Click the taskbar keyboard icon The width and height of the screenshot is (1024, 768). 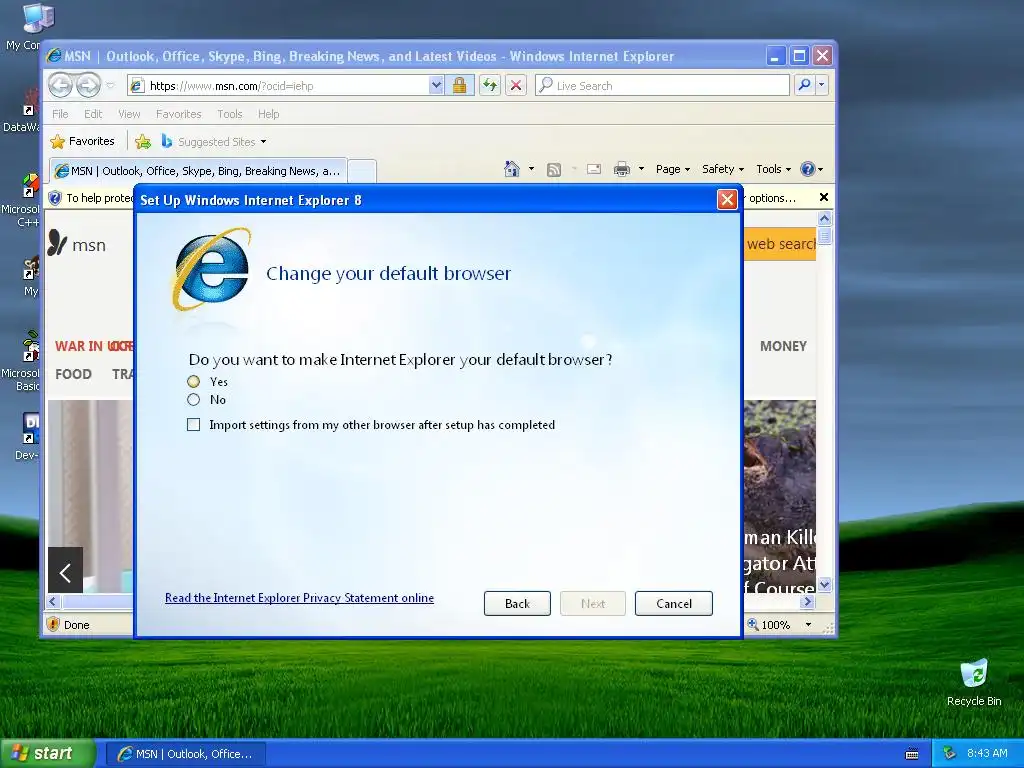tap(912, 754)
